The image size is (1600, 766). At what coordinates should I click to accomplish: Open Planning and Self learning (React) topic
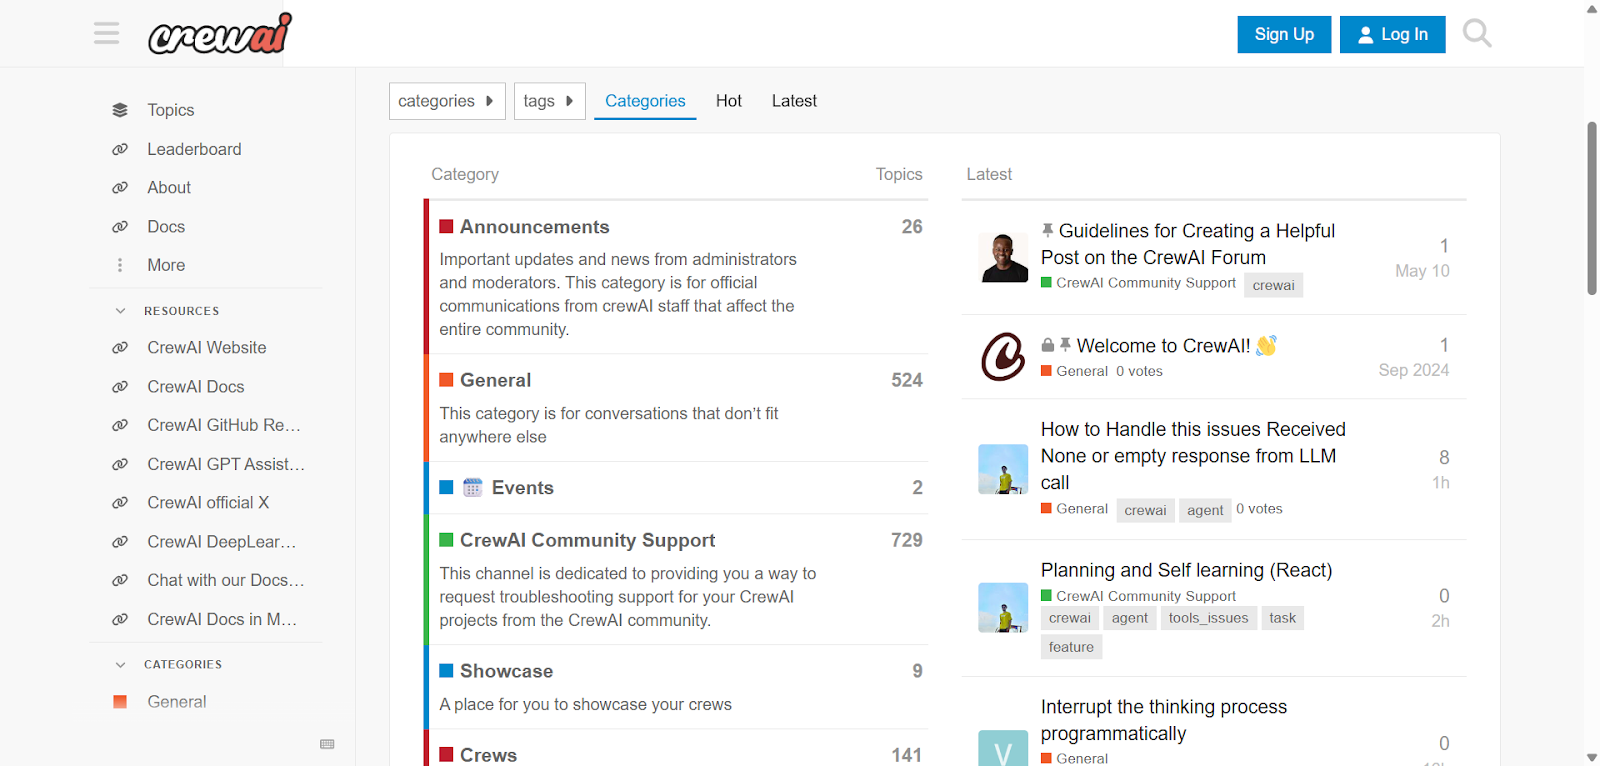coord(1186,570)
